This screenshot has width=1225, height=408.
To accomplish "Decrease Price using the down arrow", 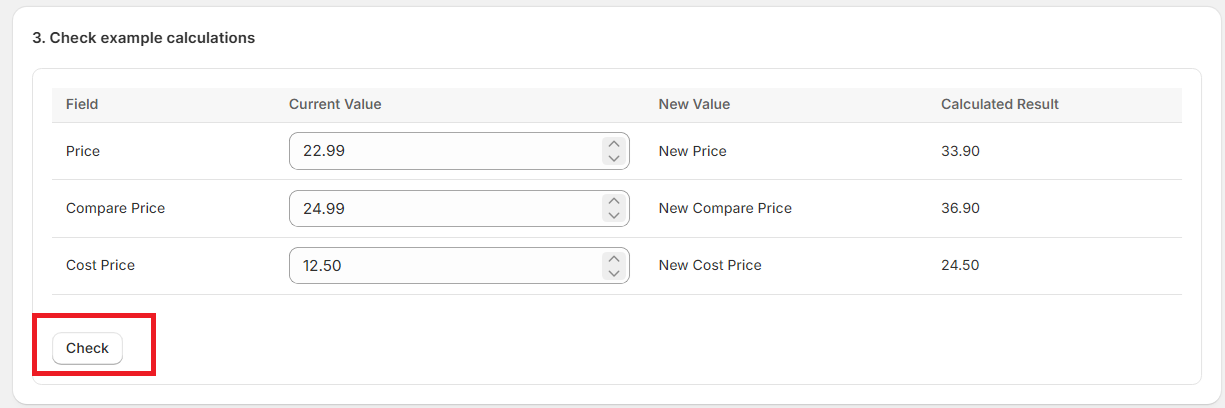I will pyautogui.click(x=614, y=158).
